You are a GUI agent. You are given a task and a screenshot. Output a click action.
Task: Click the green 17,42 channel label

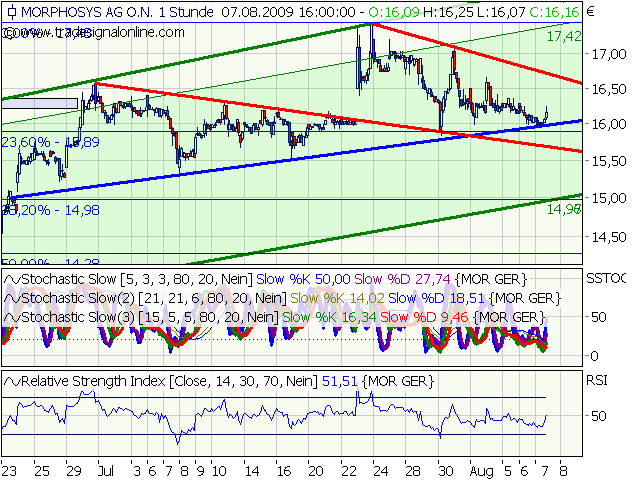coord(564,37)
